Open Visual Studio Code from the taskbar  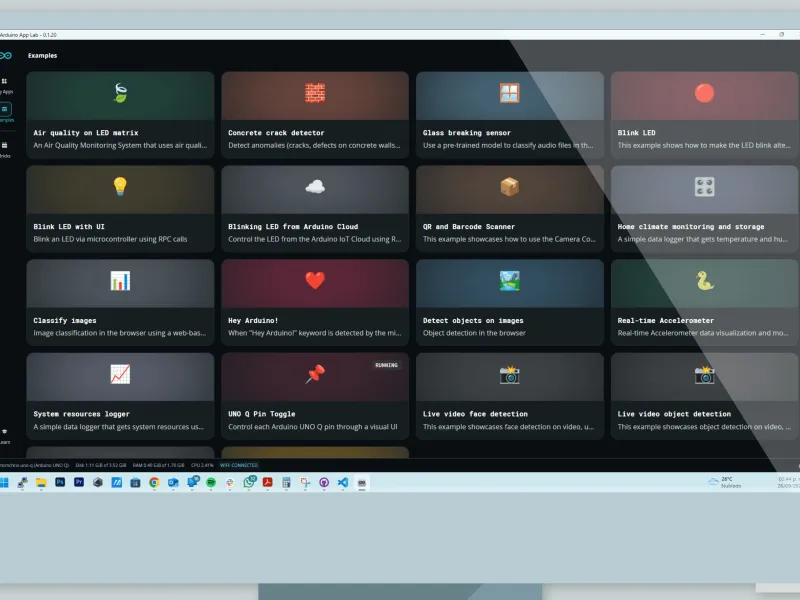[x=343, y=483]
